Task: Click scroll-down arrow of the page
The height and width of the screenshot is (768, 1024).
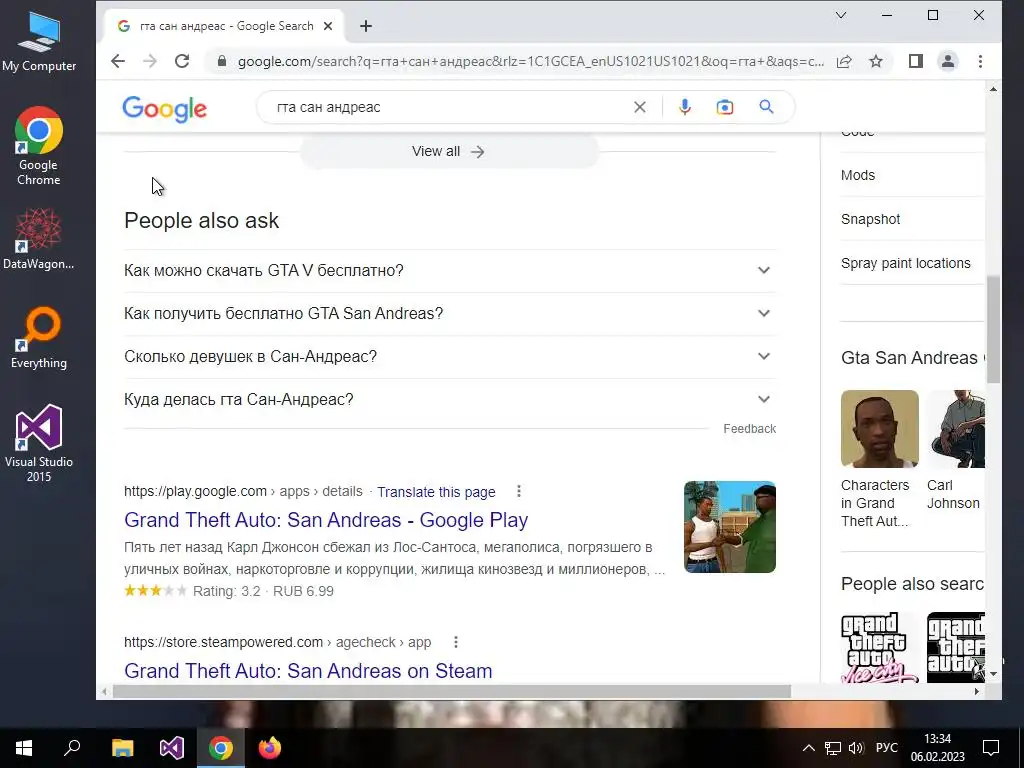Action: (993, 674)
